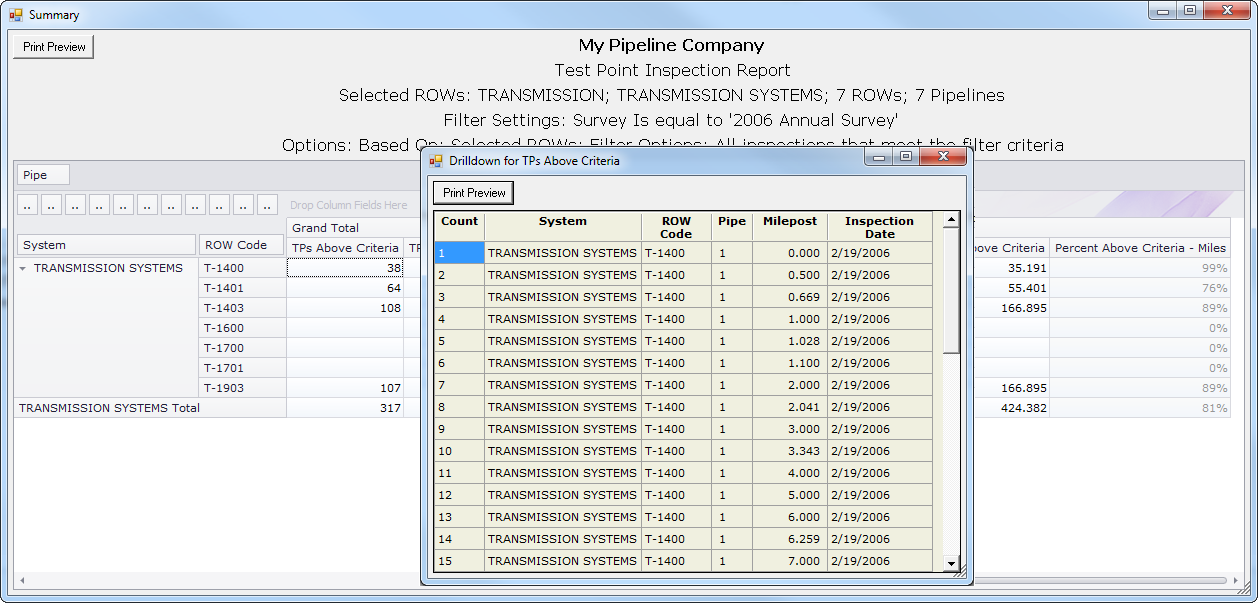Click the Pipe filter field button

[43, 175]
